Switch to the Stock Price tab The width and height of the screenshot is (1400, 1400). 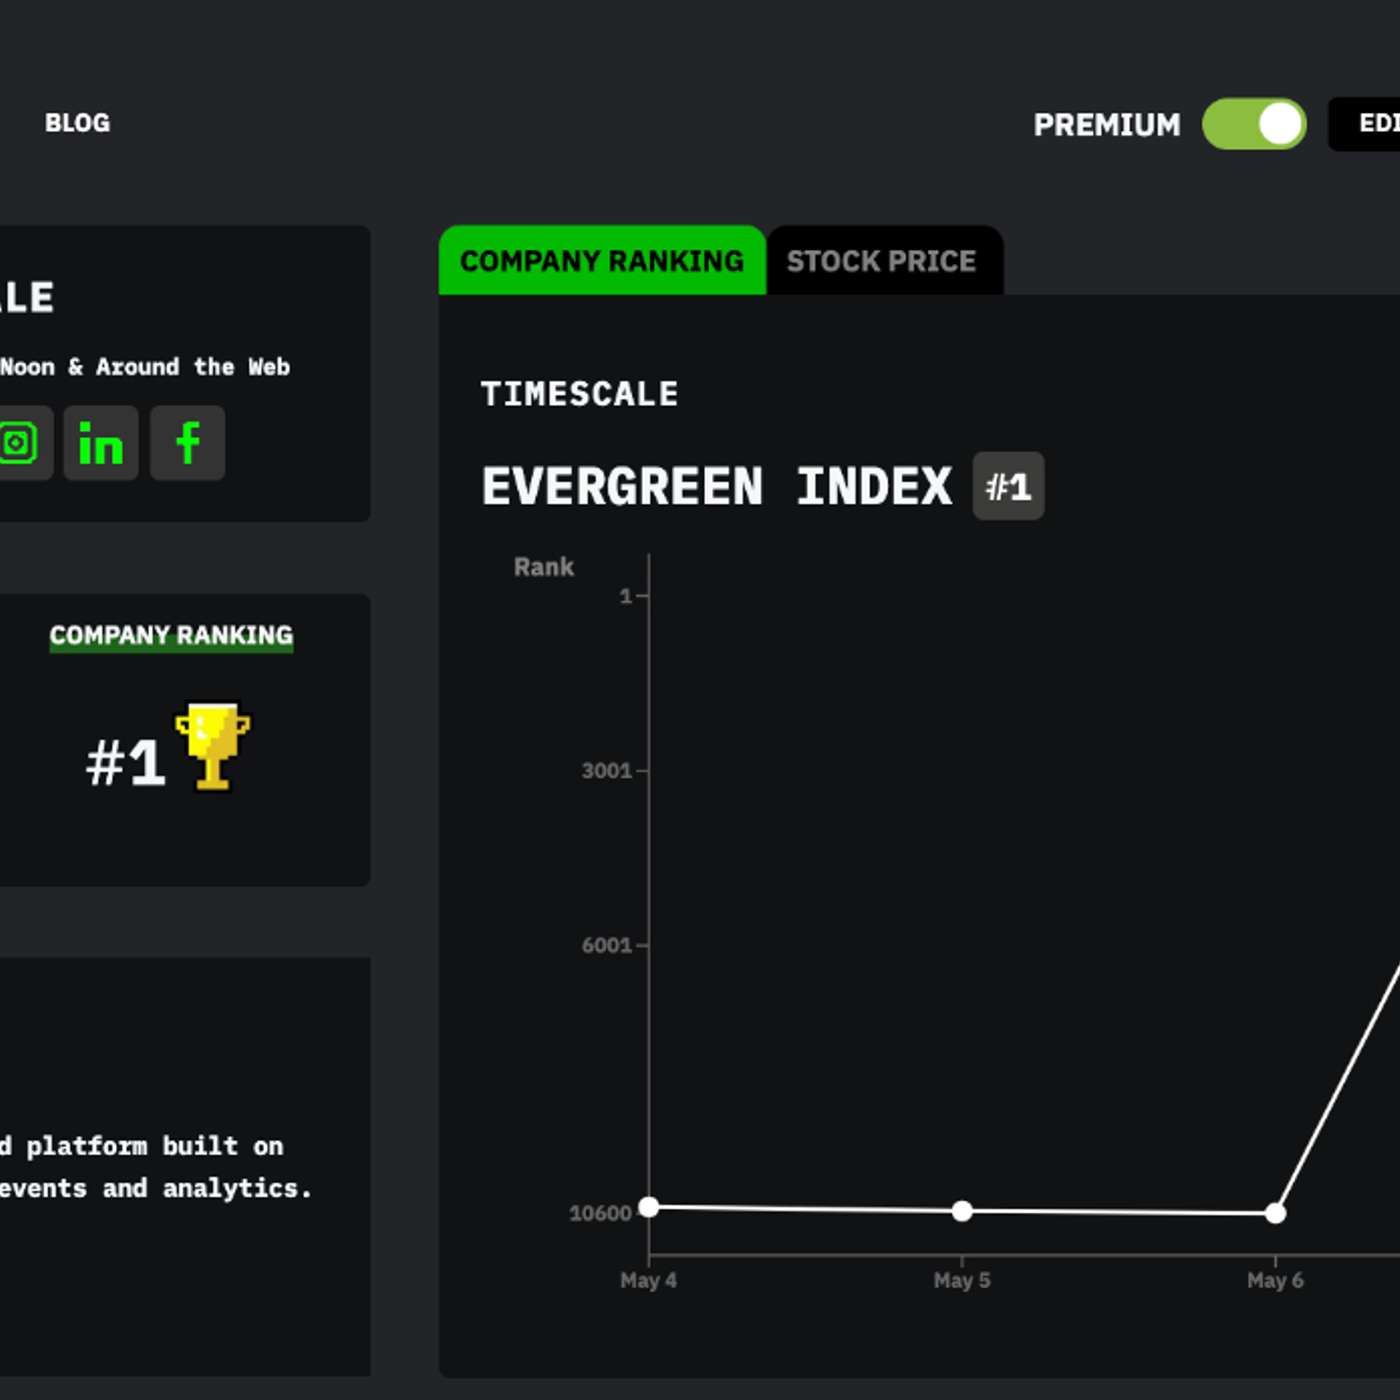click(881, 261)
